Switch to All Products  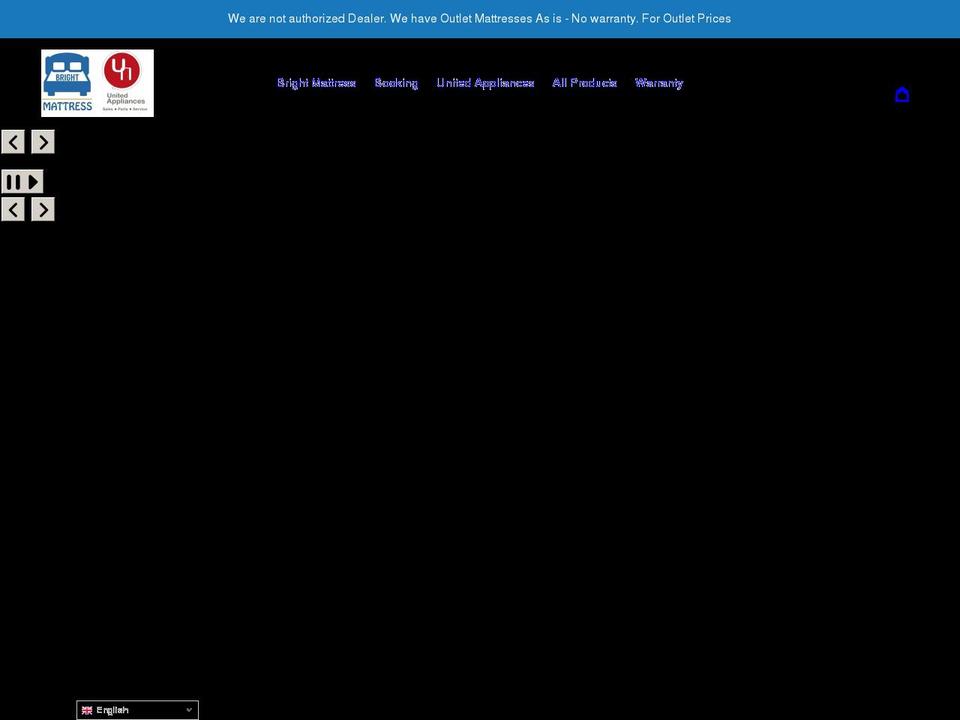[x=584, y=80]
